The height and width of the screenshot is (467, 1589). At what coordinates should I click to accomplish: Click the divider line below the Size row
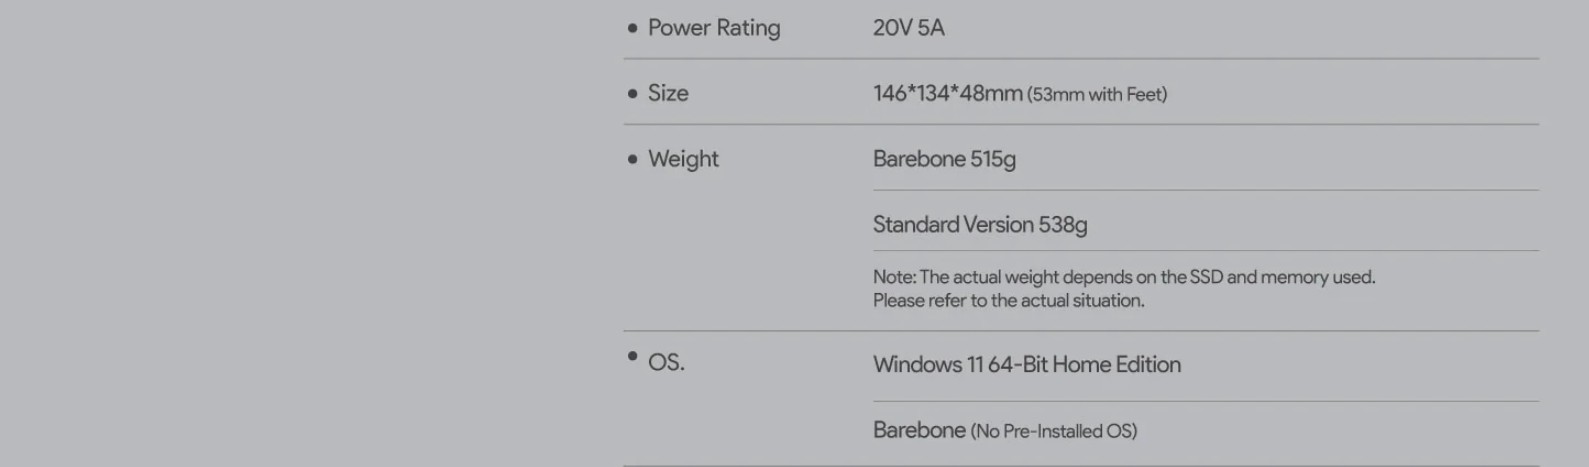tap(1080, 125)
